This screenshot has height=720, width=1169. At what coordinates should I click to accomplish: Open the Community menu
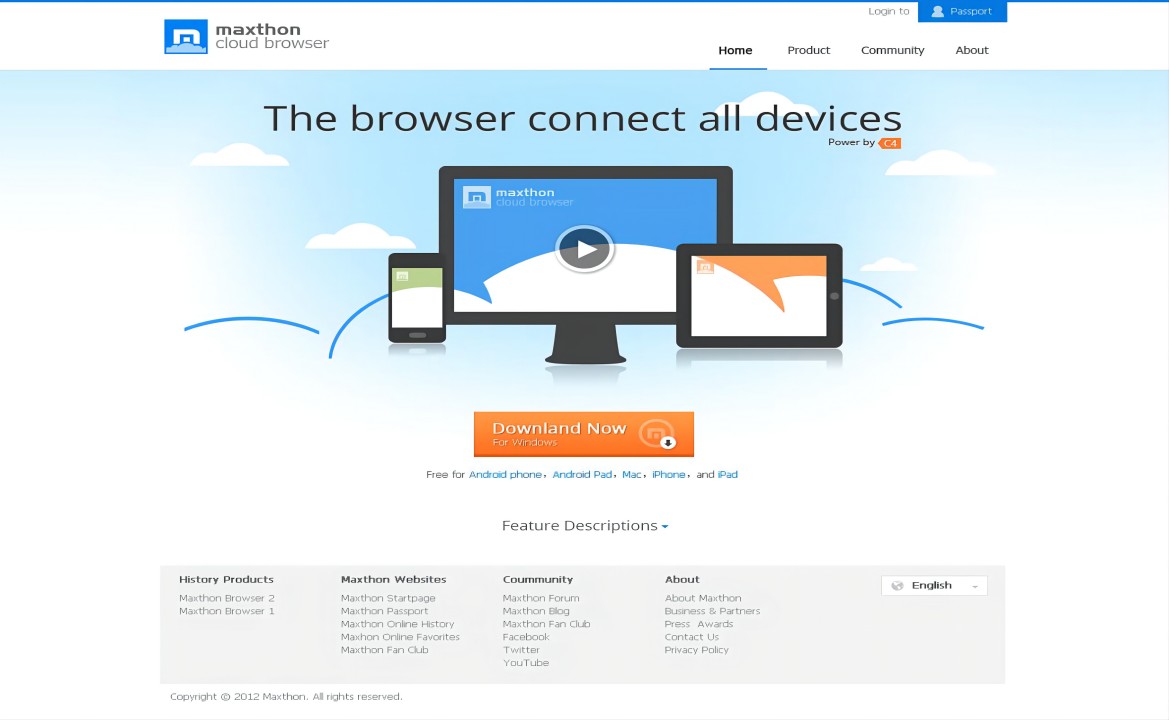pyautogui.click(x=892, y=51)
